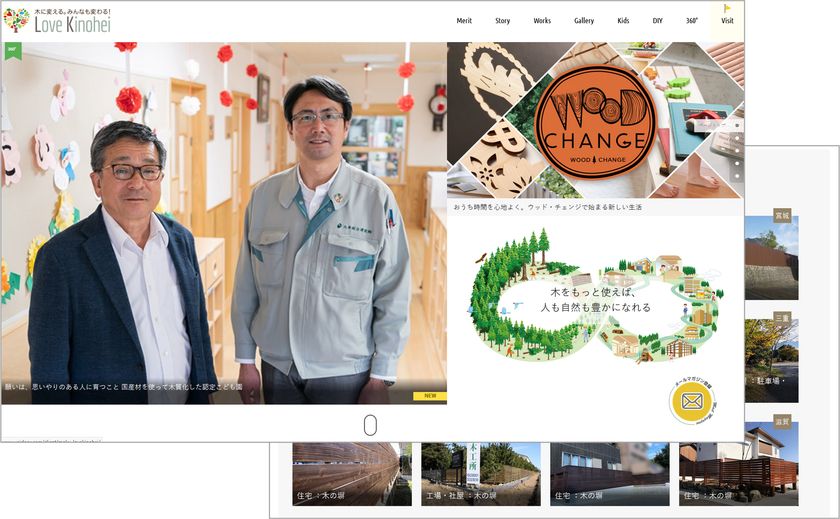Viewport: 840px width, 519px height.
Task: Open the Story menu item
Action: 502,21
